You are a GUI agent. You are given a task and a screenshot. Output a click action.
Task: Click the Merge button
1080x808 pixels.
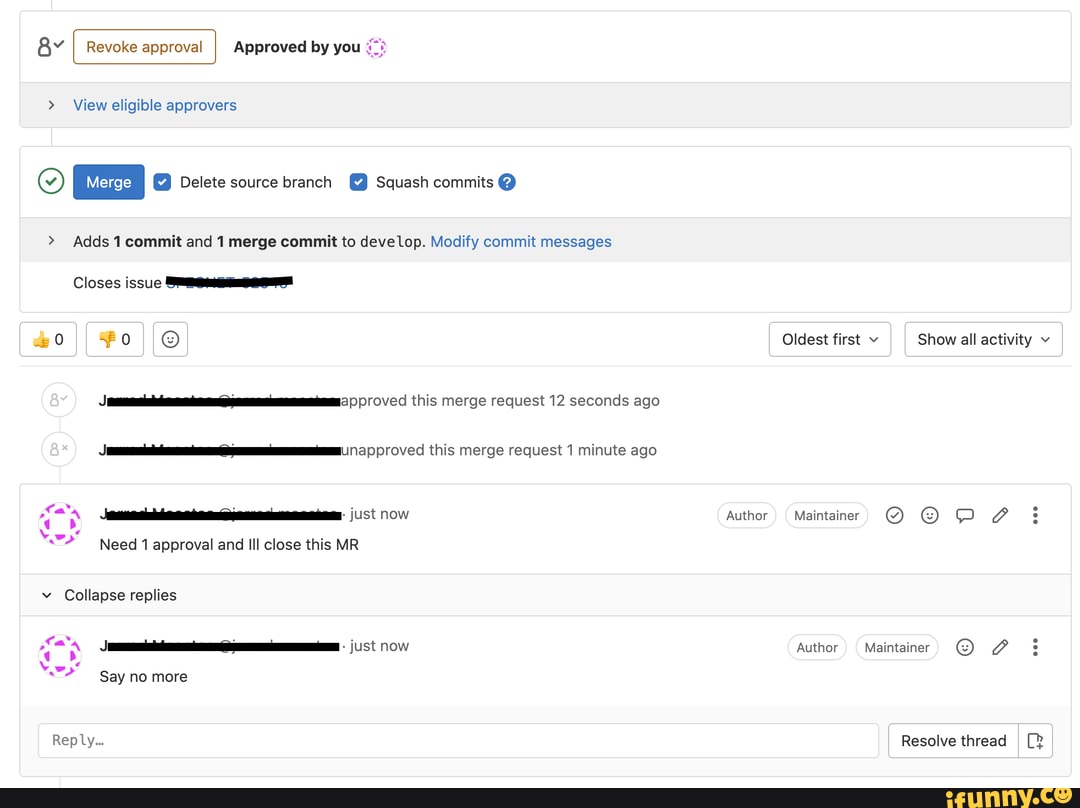[x=109, y=182]
